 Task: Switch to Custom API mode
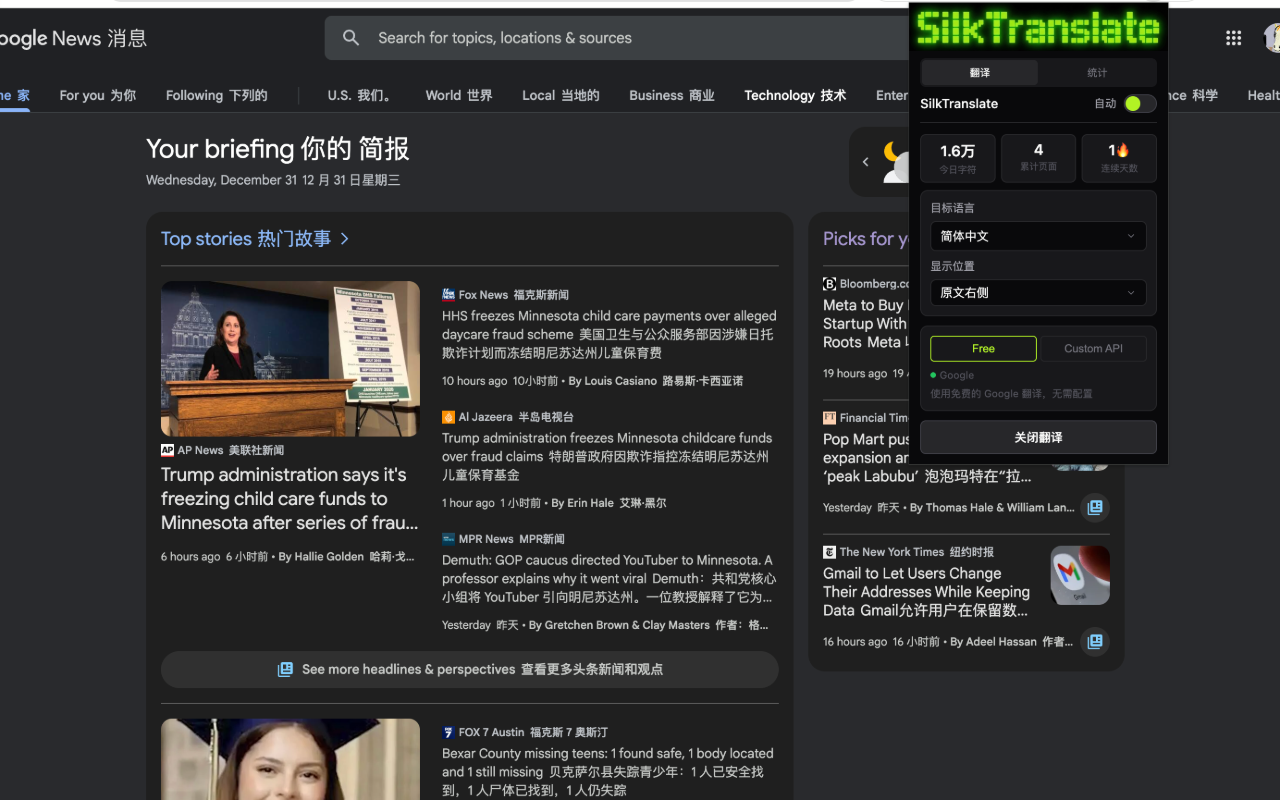click(x=1094, y=348)
